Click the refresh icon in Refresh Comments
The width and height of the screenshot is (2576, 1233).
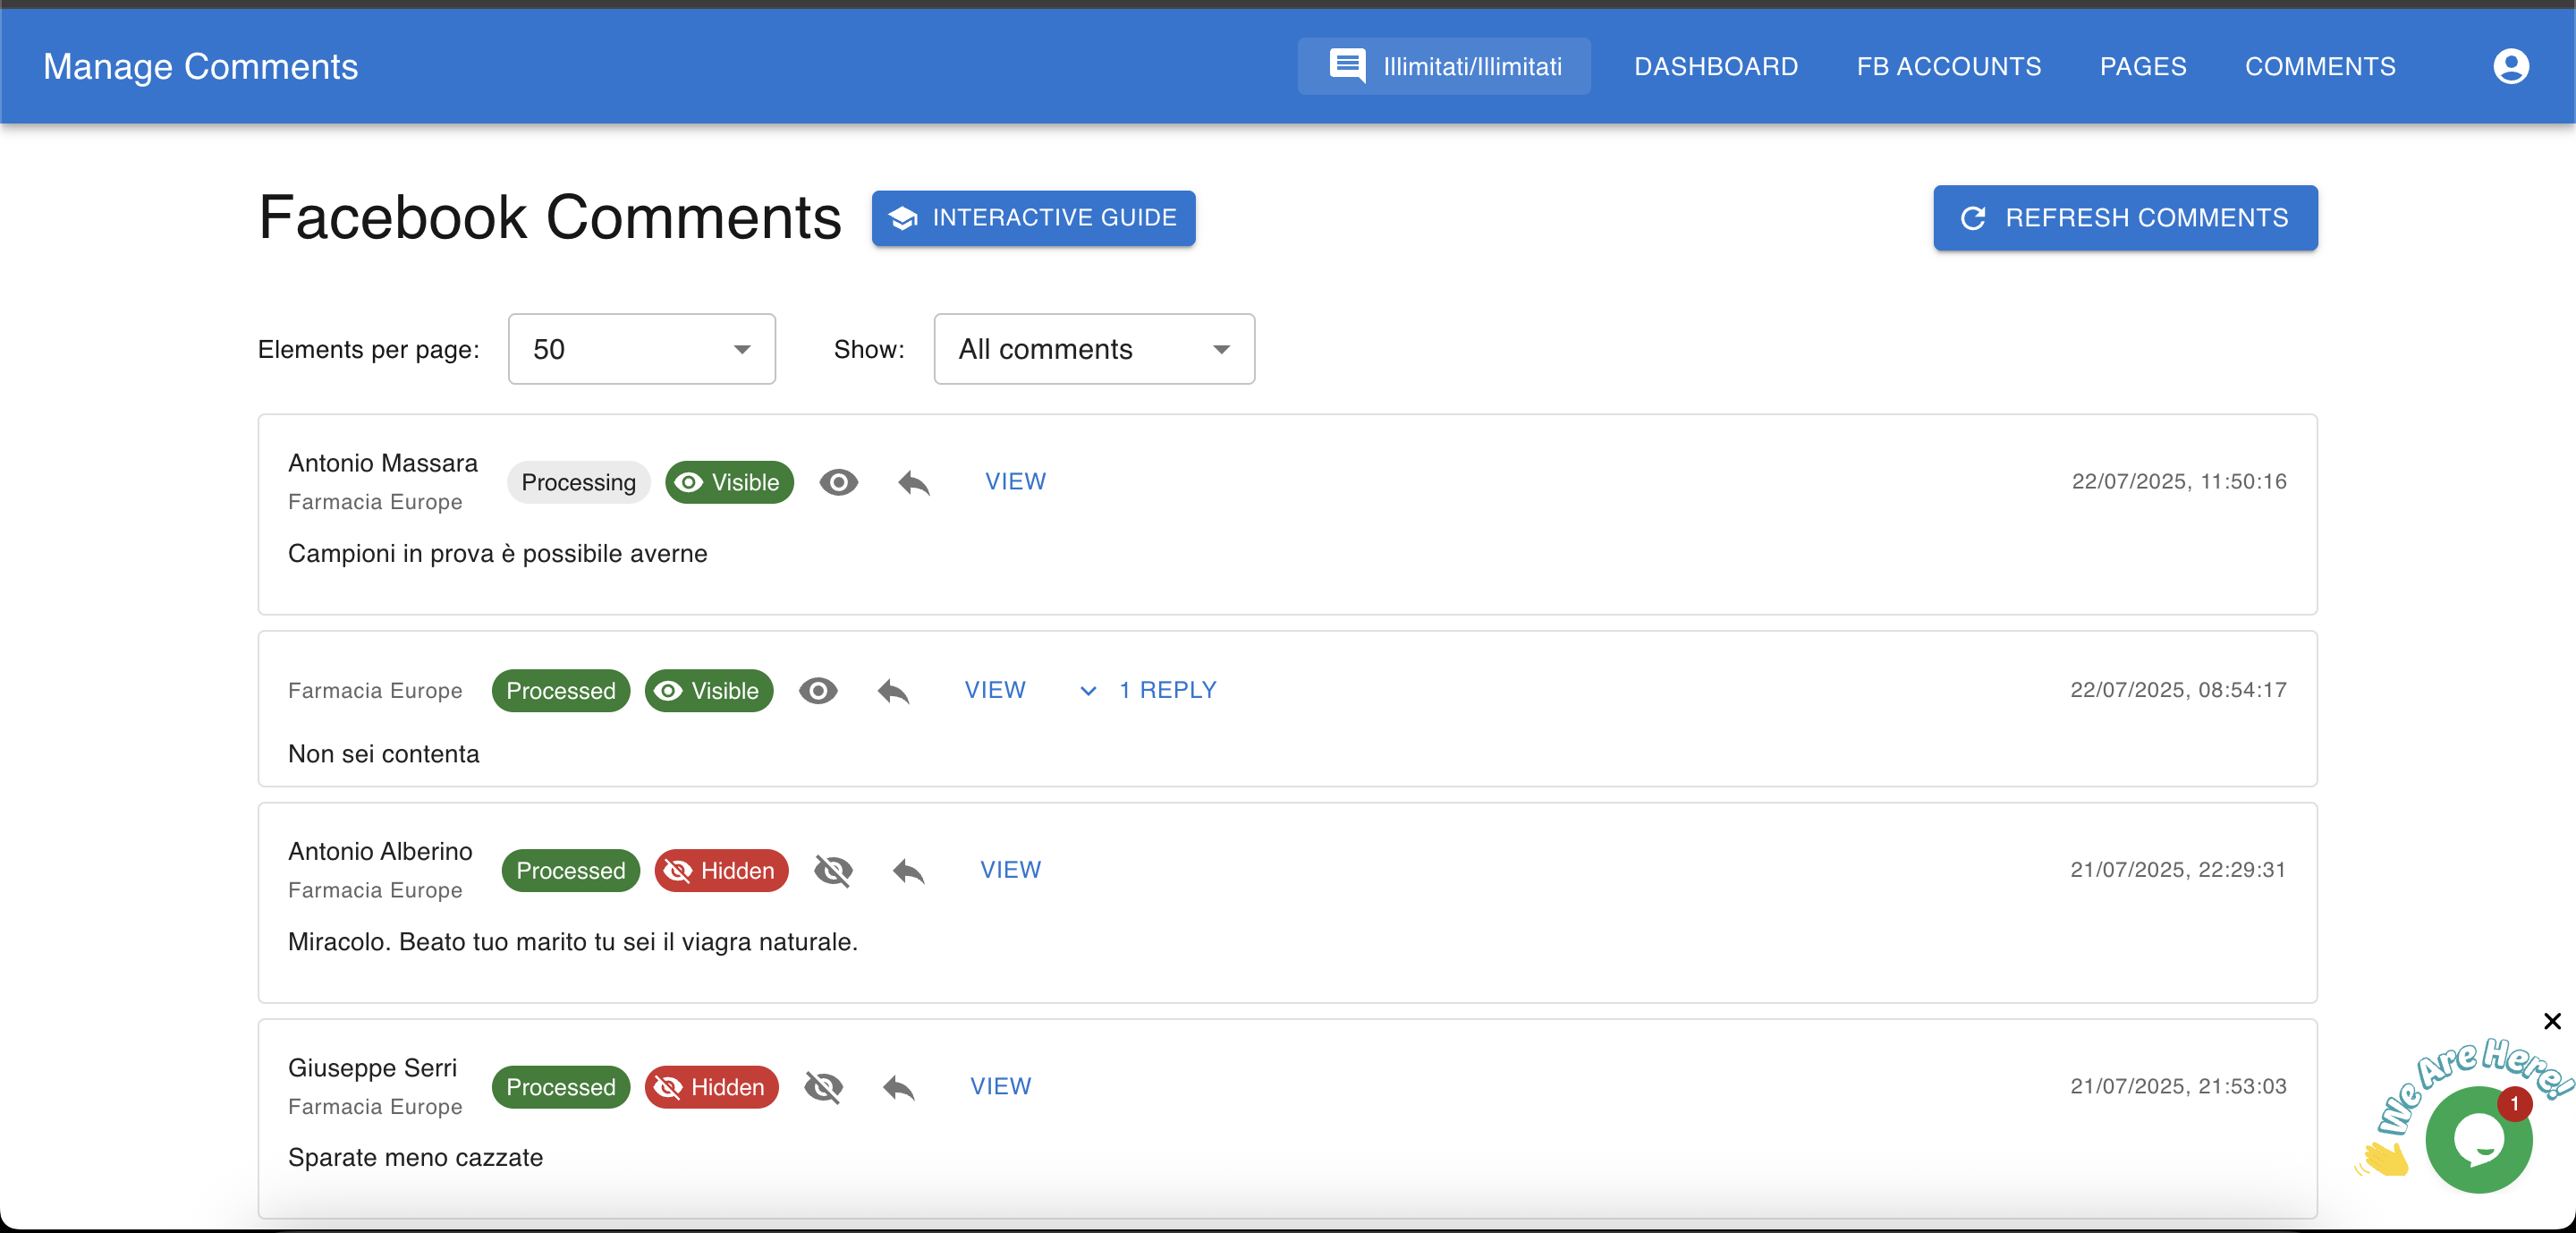[x=1971, y=218]
